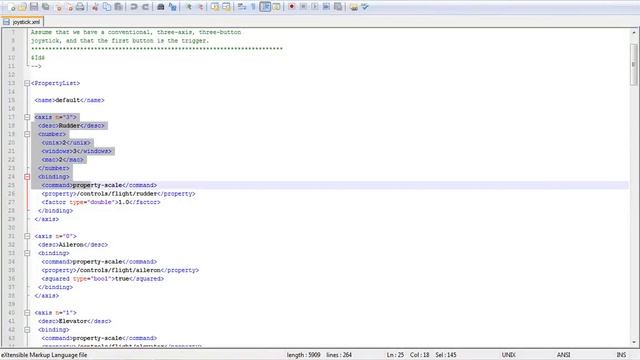Run macro multiple times icon
This screenshot has height=360, width=640.
pyautogui.click(x=326, y=7)
